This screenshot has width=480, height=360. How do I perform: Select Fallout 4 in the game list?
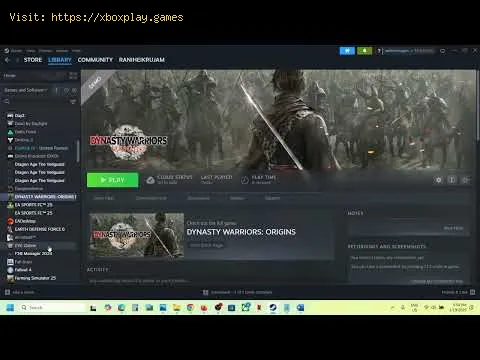click(23, 270)
